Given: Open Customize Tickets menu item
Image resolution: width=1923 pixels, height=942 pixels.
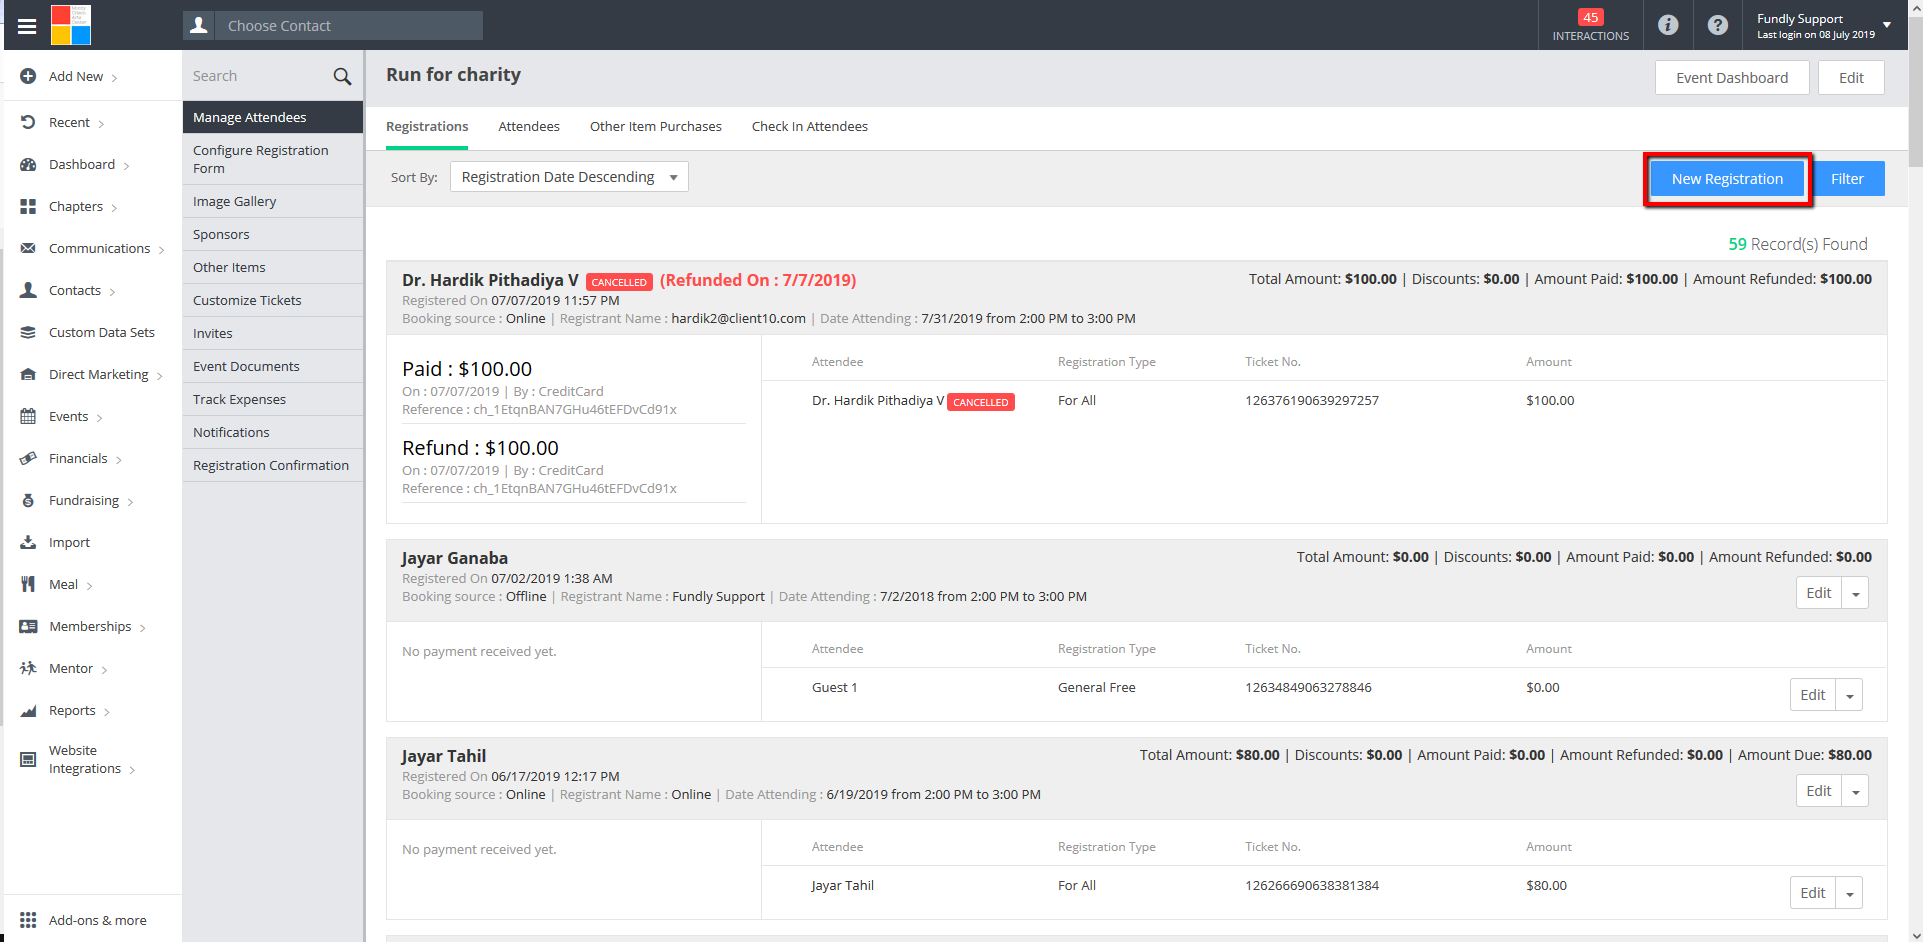Looking at the screenshot, I should [x=273, y=300].
